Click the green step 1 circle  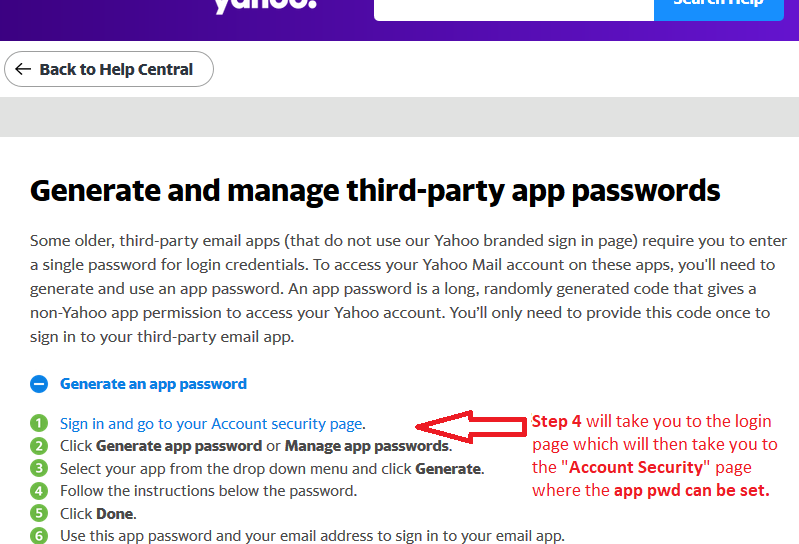(x=39, y=423)
